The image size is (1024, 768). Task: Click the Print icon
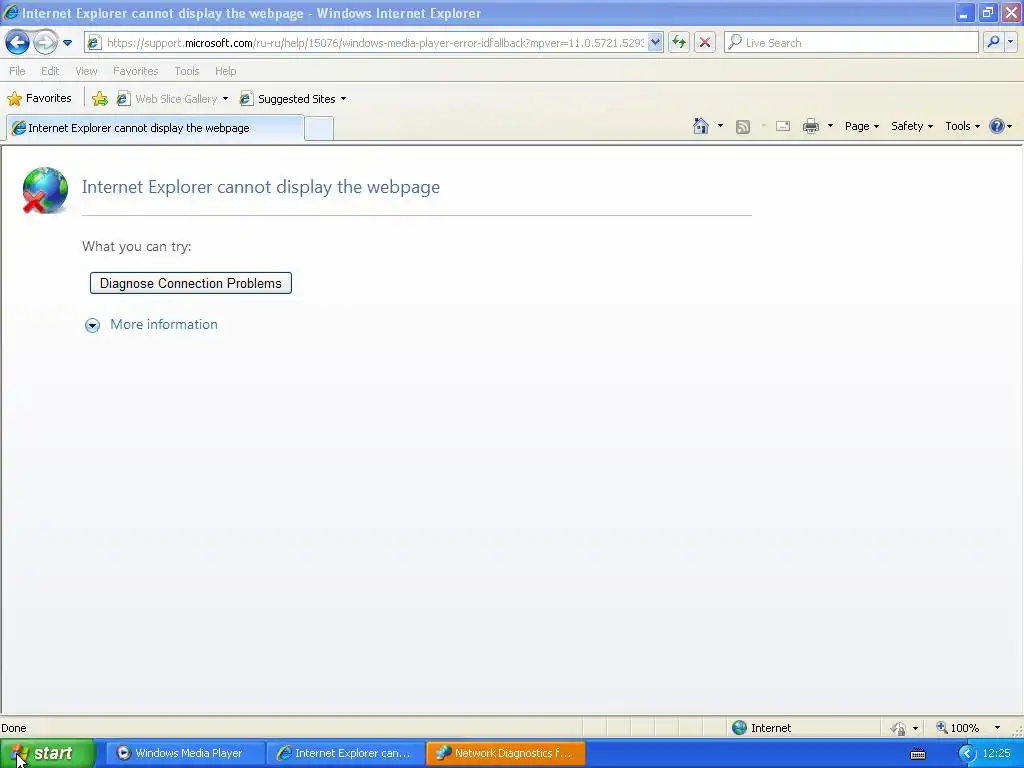(811, 126)
